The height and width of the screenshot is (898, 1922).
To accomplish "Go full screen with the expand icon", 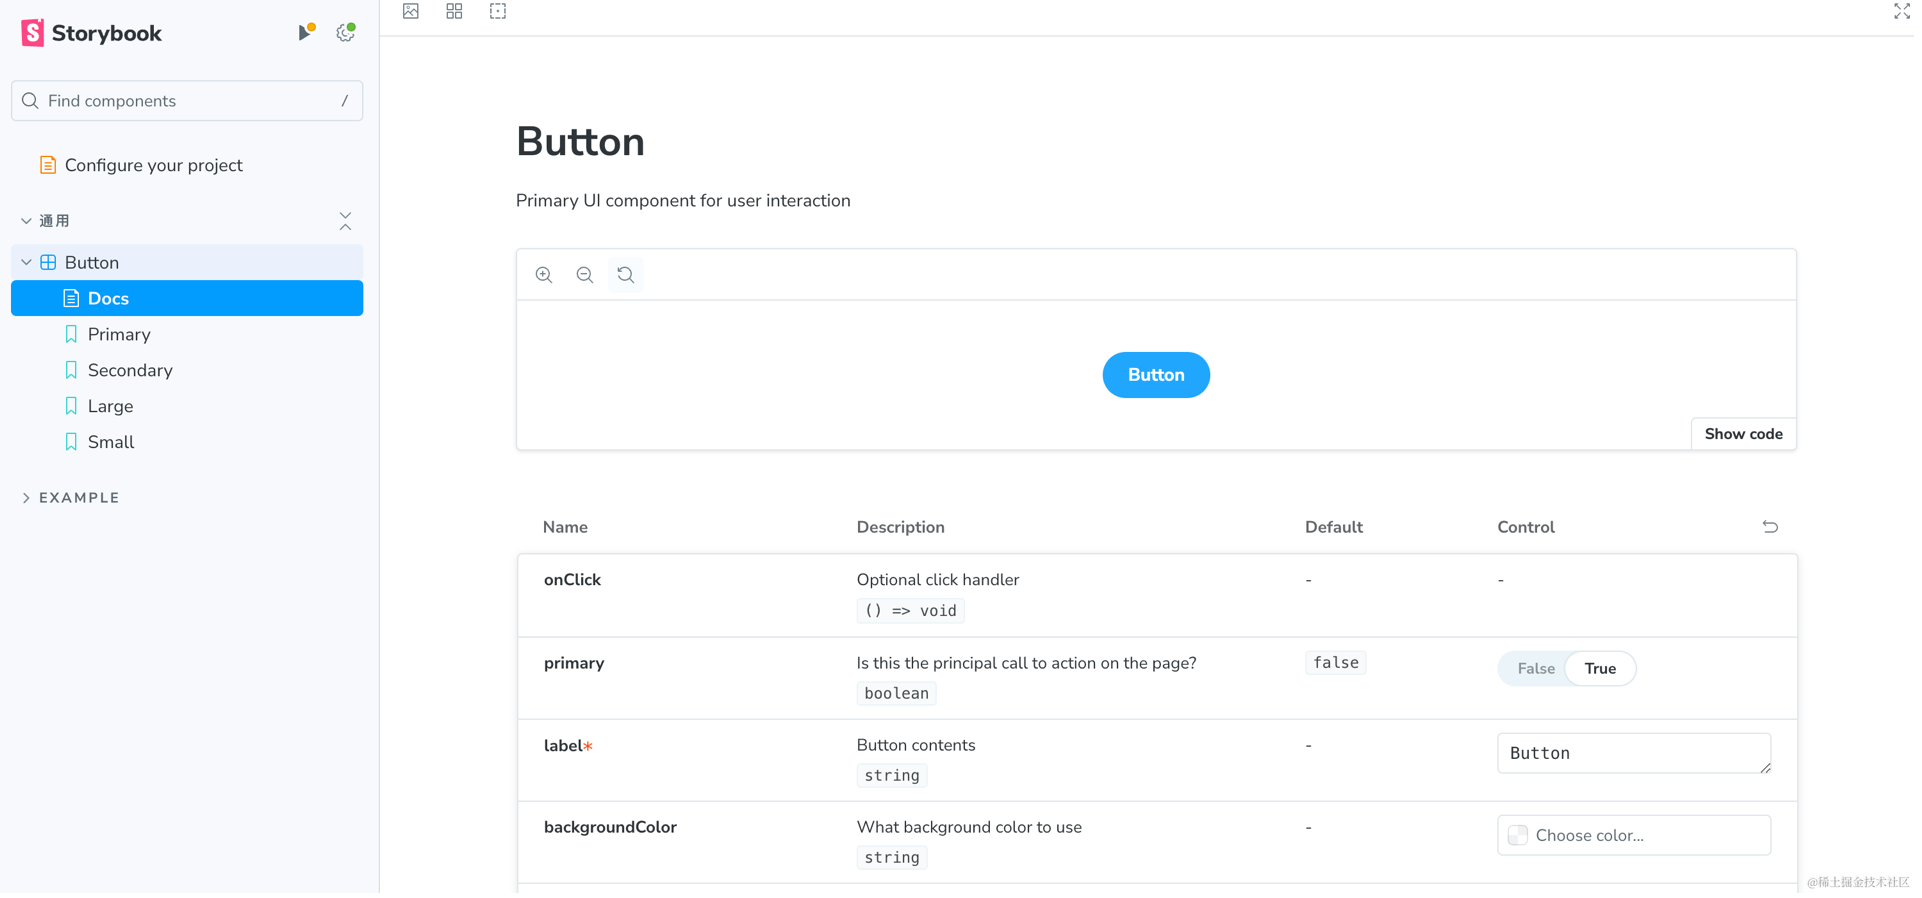I will pyautogui.click(x=1901, y=11).
